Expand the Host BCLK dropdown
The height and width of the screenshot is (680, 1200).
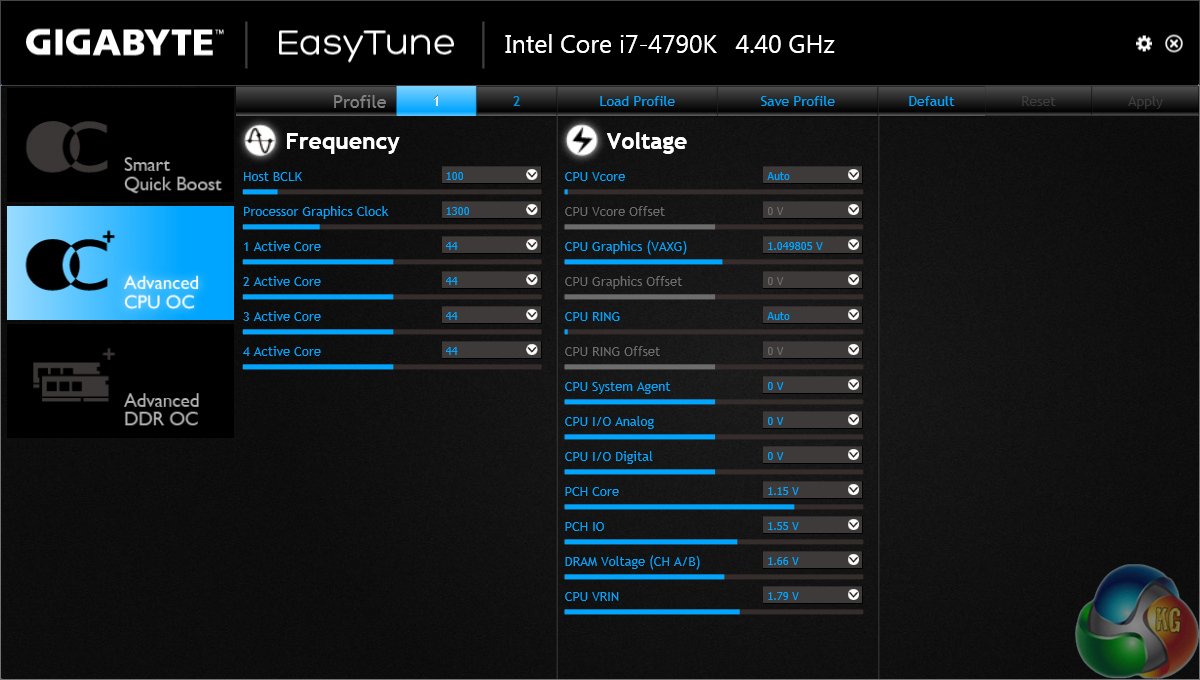coord(532,175)
